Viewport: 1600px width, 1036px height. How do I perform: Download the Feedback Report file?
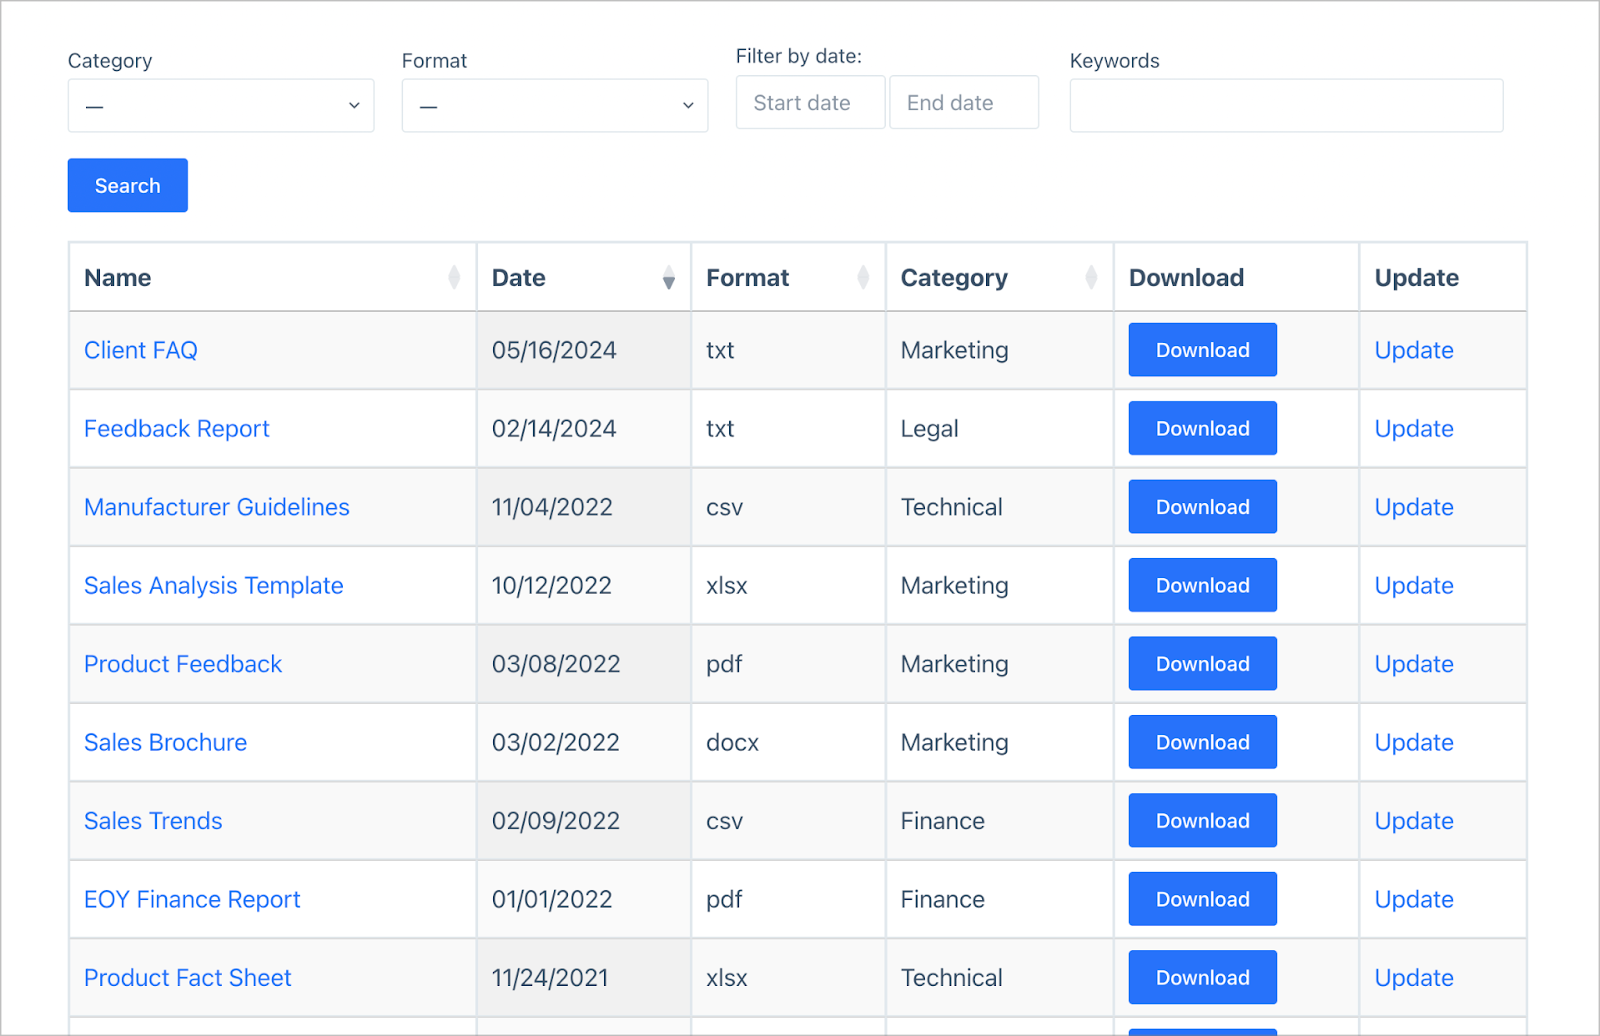click(1203, 428)
